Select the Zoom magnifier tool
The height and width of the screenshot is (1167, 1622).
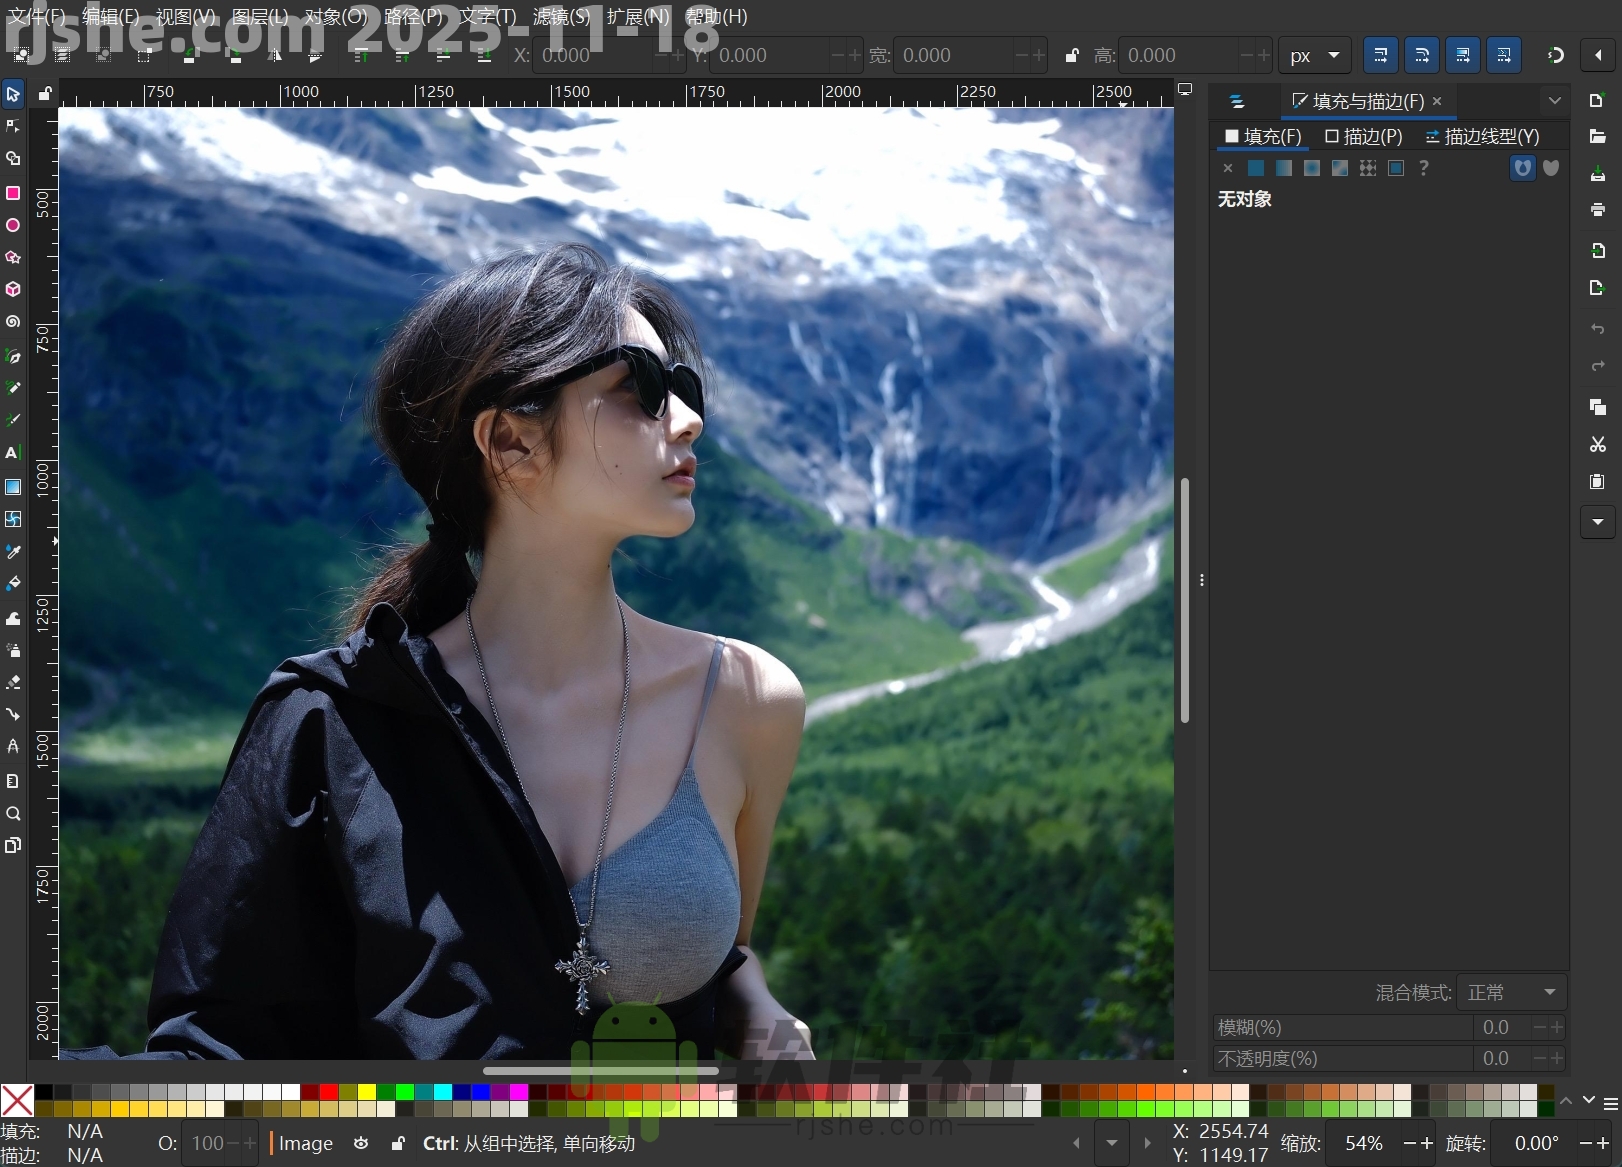13,813
